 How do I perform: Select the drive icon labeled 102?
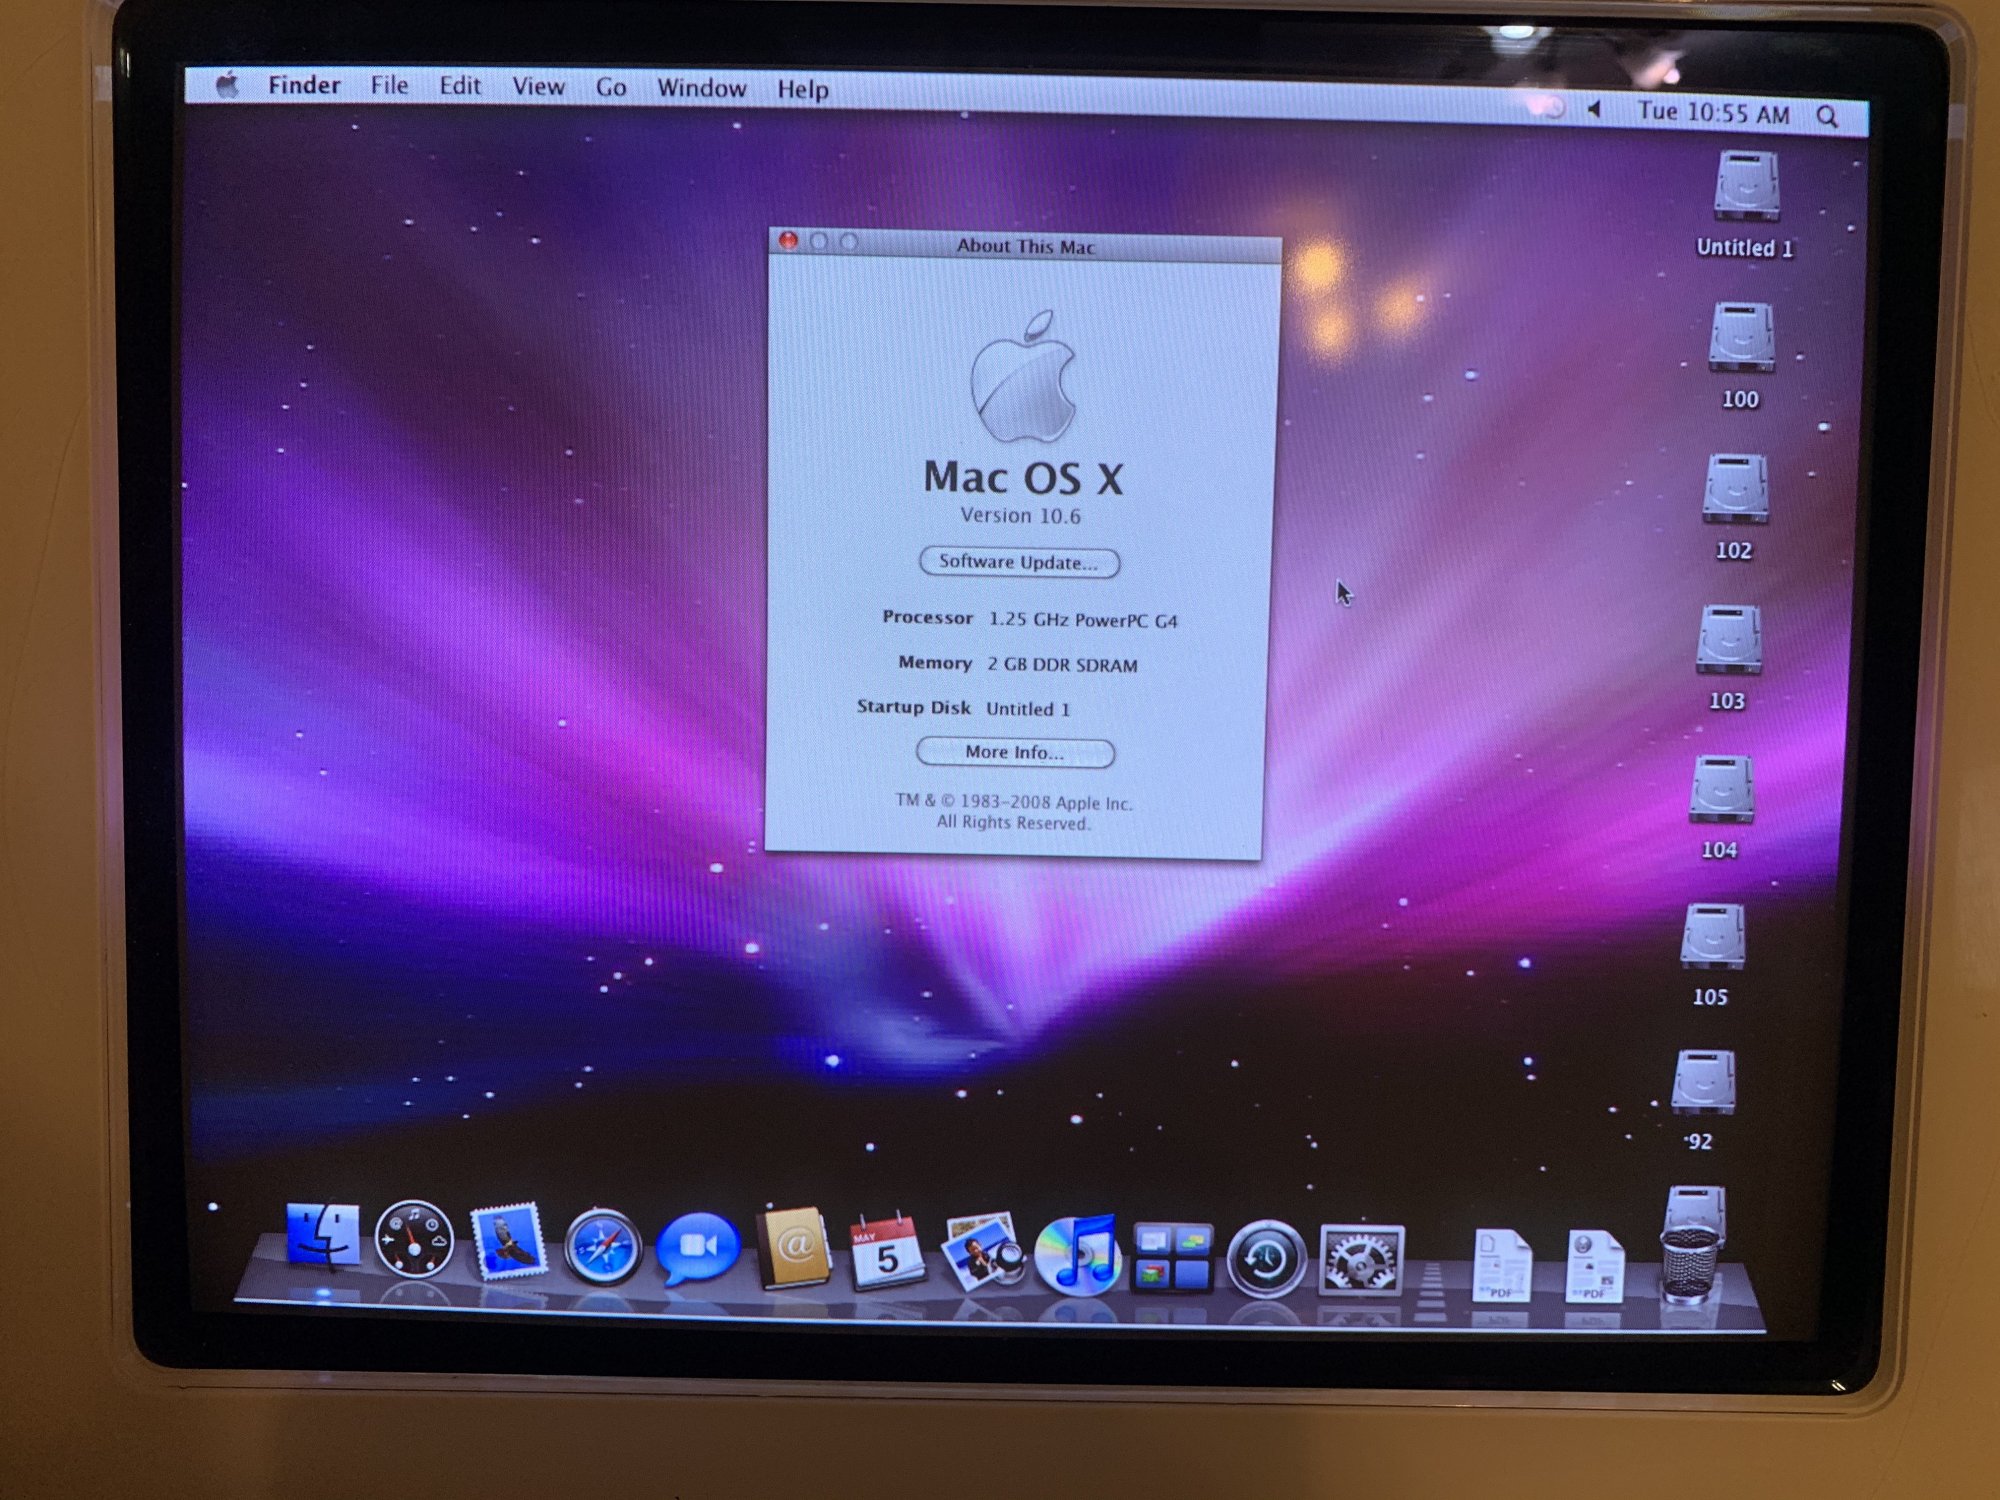click(x=1735, y=489)
